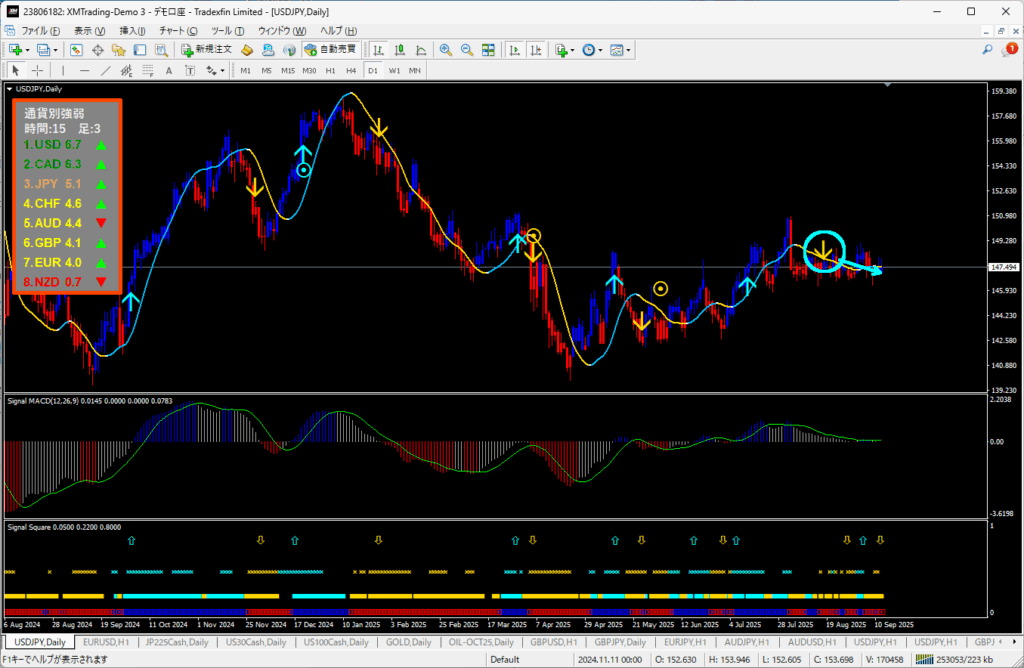Open the MetaEditor book icon
Screen dimensions: 1024x668
point(247,50)
